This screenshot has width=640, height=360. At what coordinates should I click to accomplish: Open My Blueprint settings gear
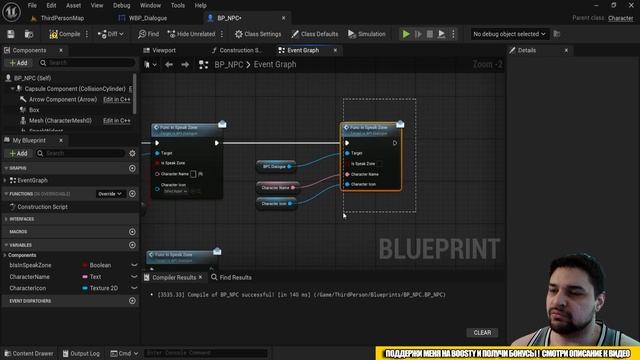(132, 153)
